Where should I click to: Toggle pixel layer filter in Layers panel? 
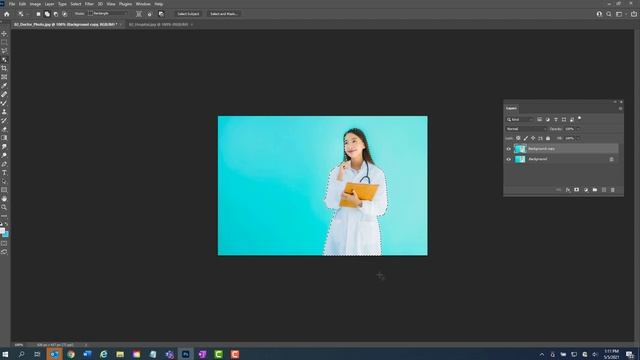pos(539,120)
